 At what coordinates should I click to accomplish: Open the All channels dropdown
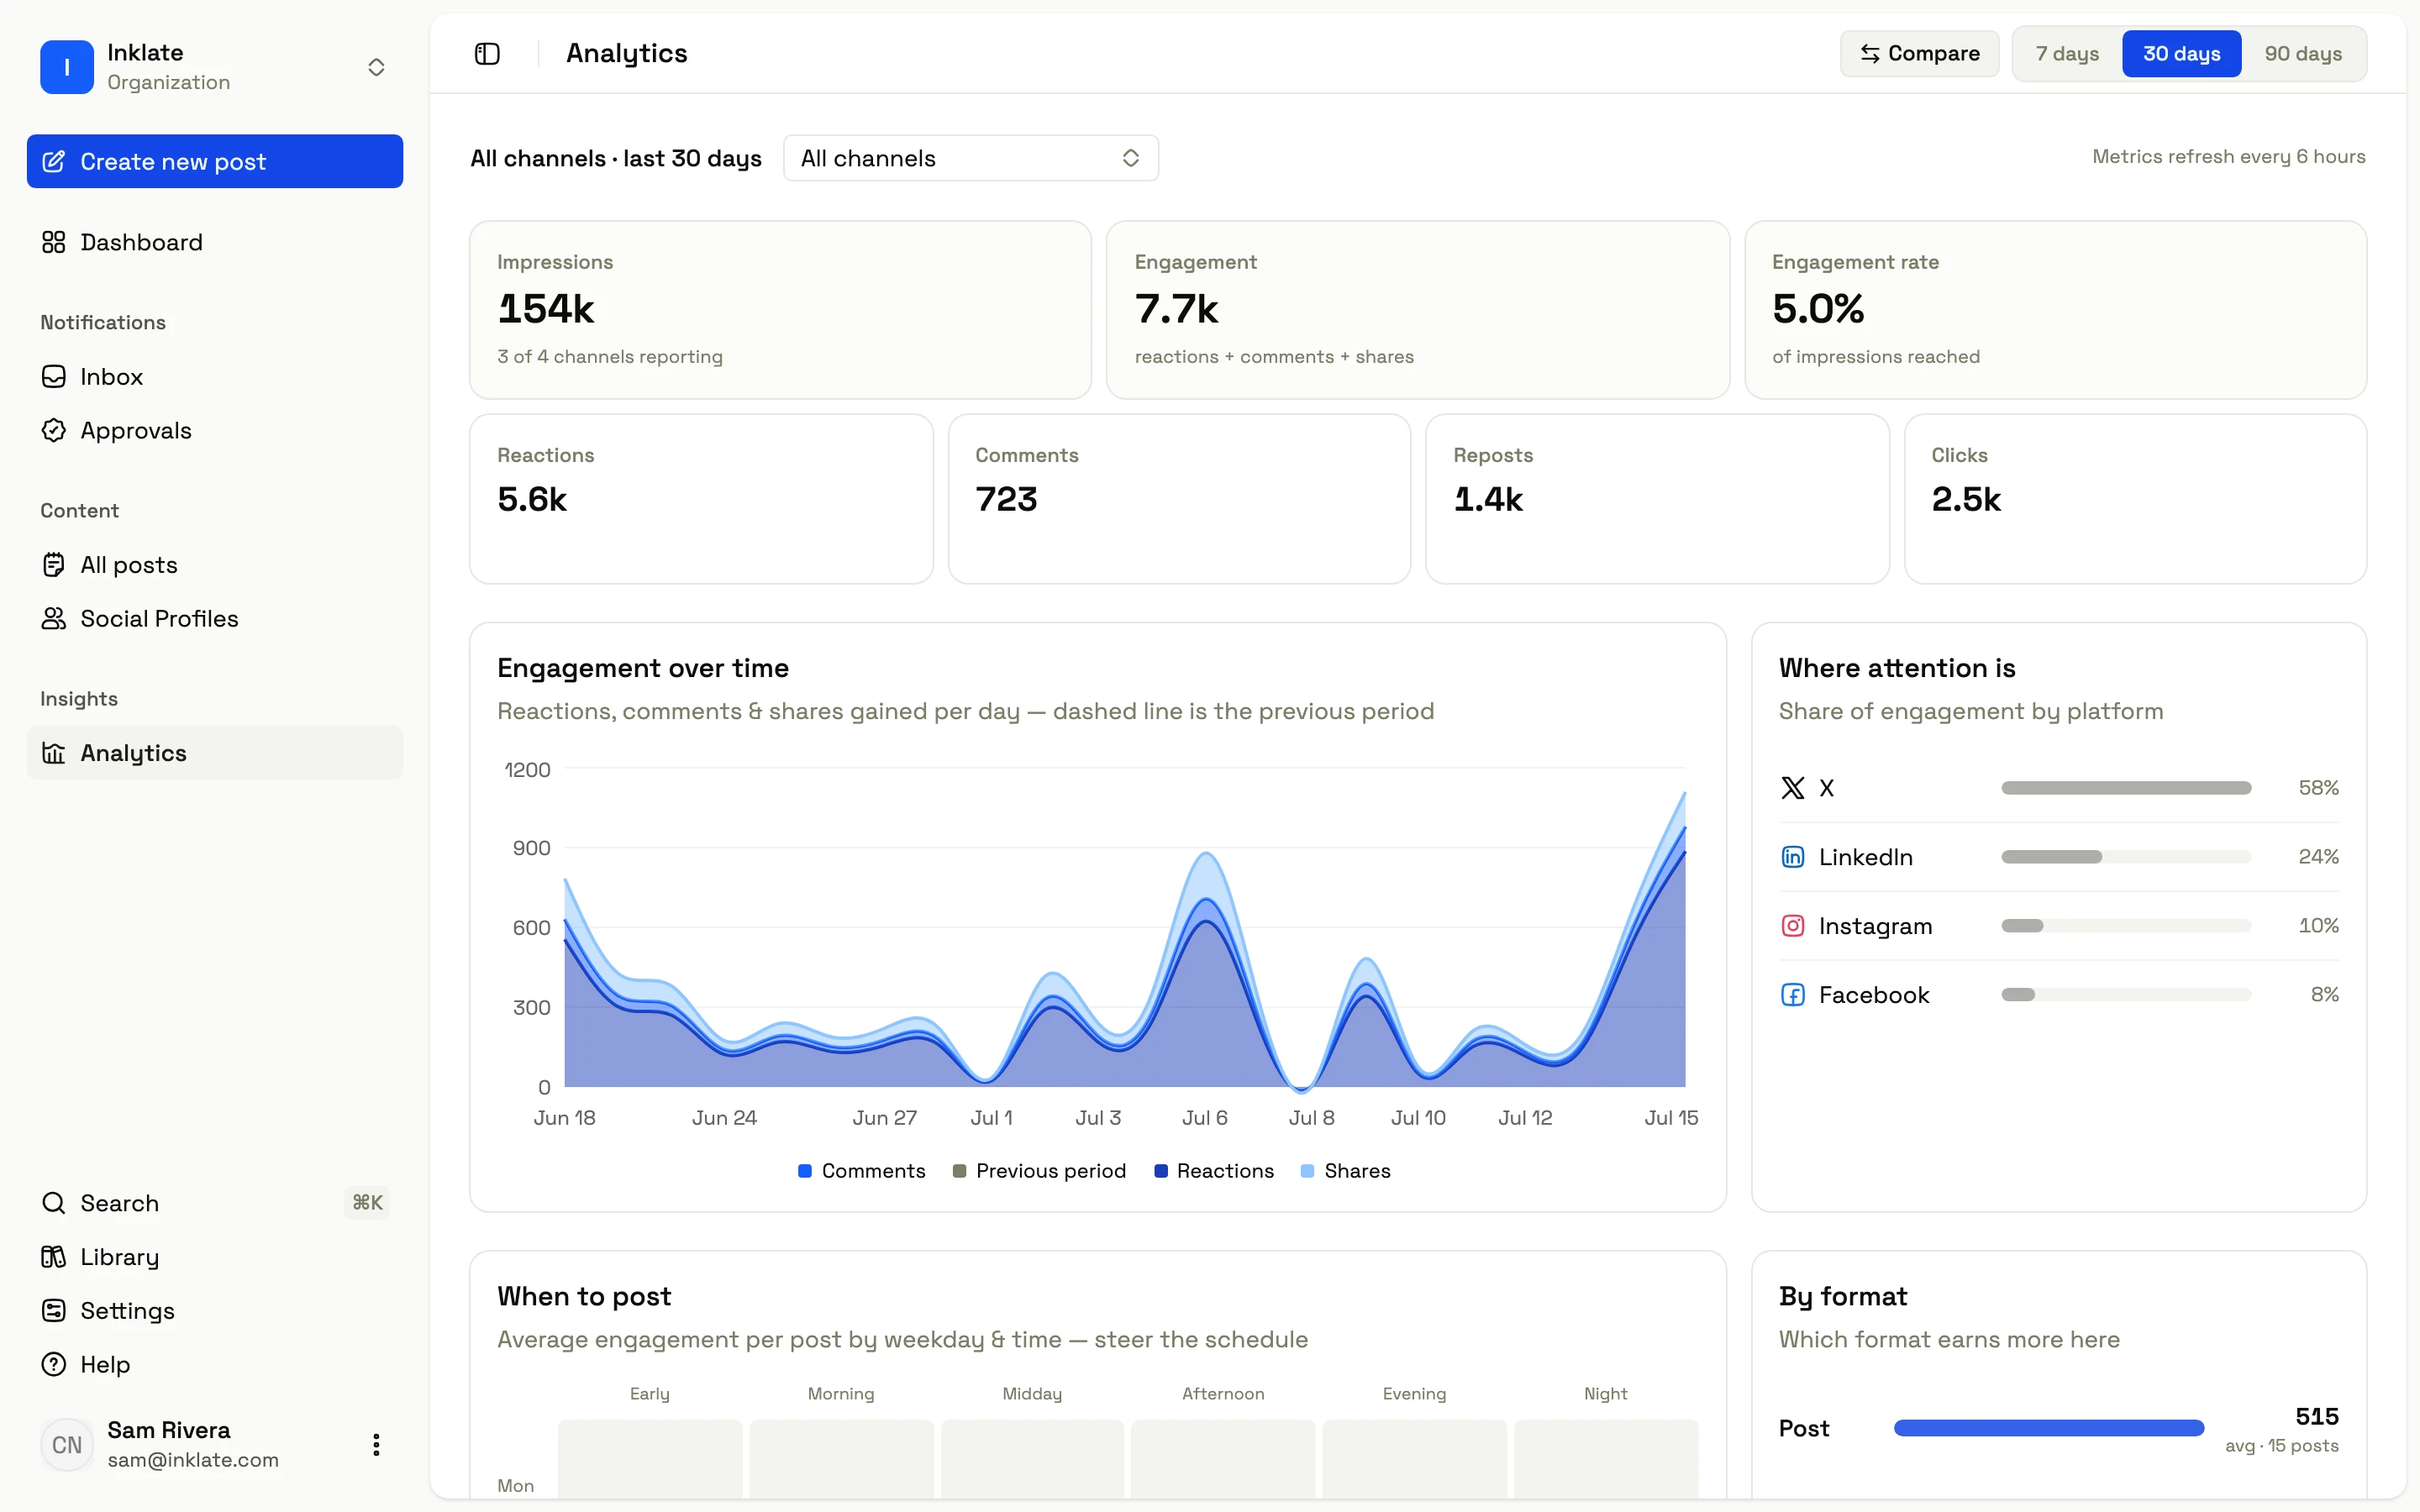(970, 158)
